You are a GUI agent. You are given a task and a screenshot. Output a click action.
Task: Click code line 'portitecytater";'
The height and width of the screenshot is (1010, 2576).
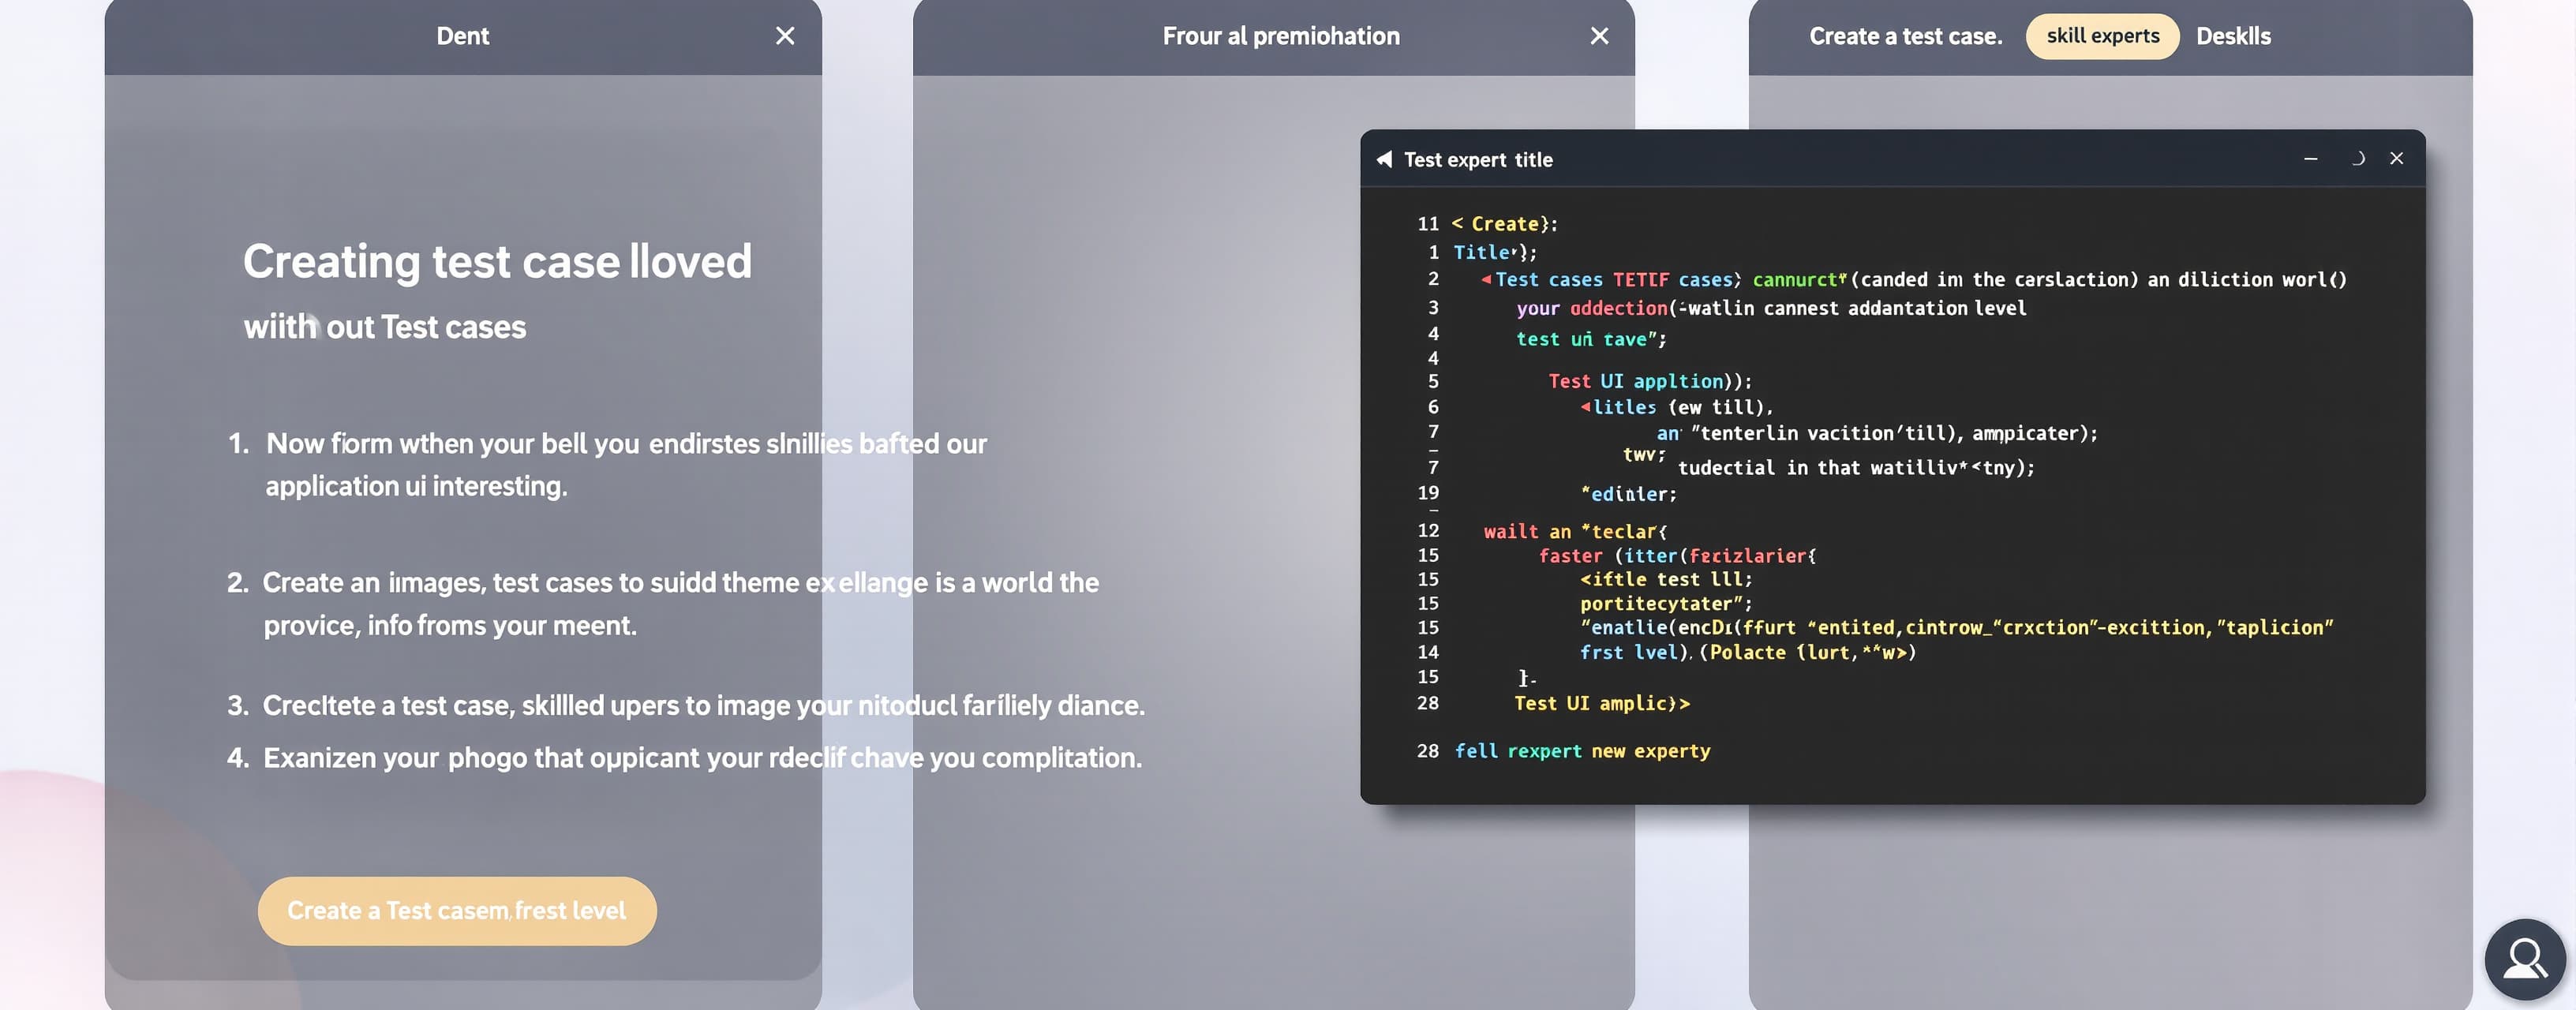tap(1665, 603)
